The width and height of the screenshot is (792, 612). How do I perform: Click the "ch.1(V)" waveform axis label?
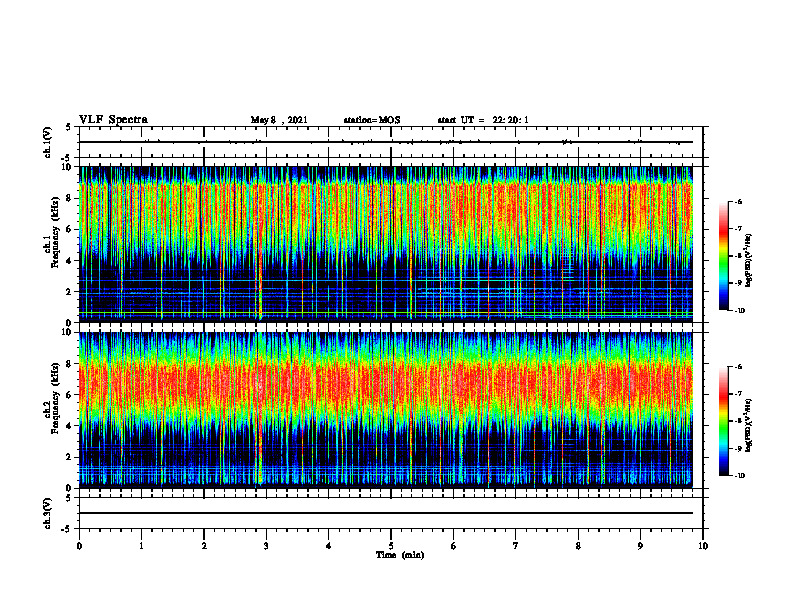[x=47, y=142]
